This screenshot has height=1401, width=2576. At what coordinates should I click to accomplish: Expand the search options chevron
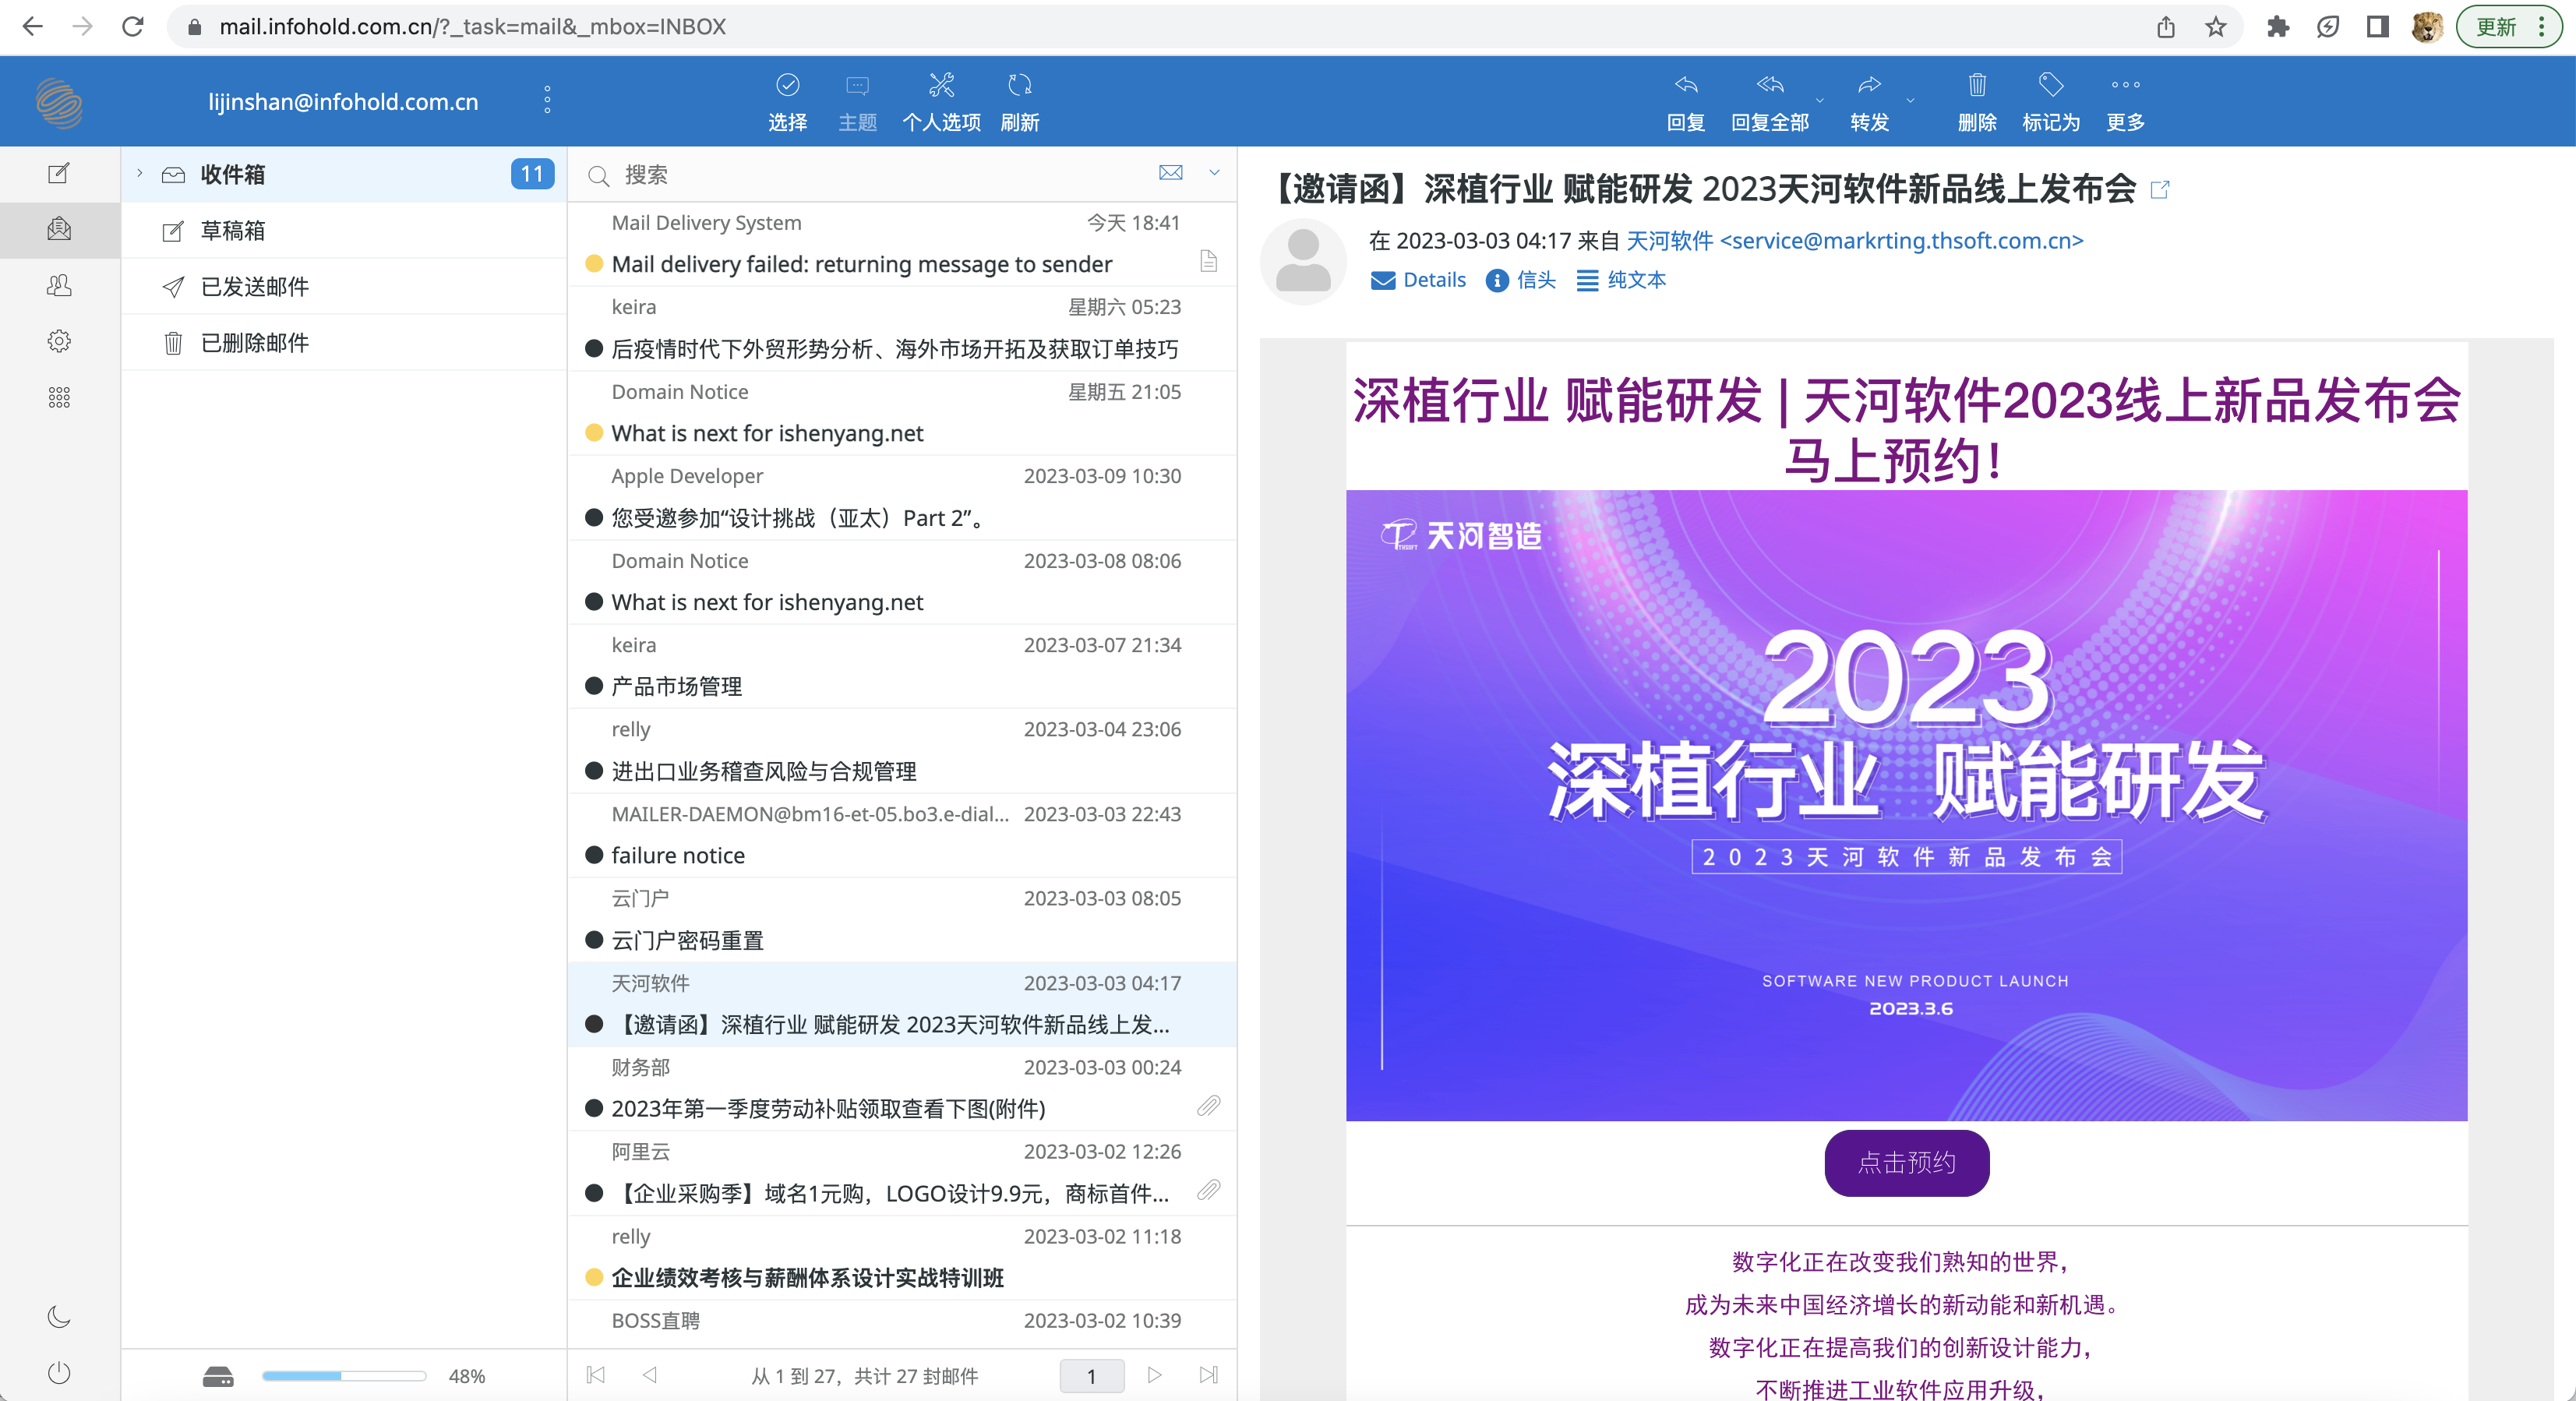[x=1214, y=173]
